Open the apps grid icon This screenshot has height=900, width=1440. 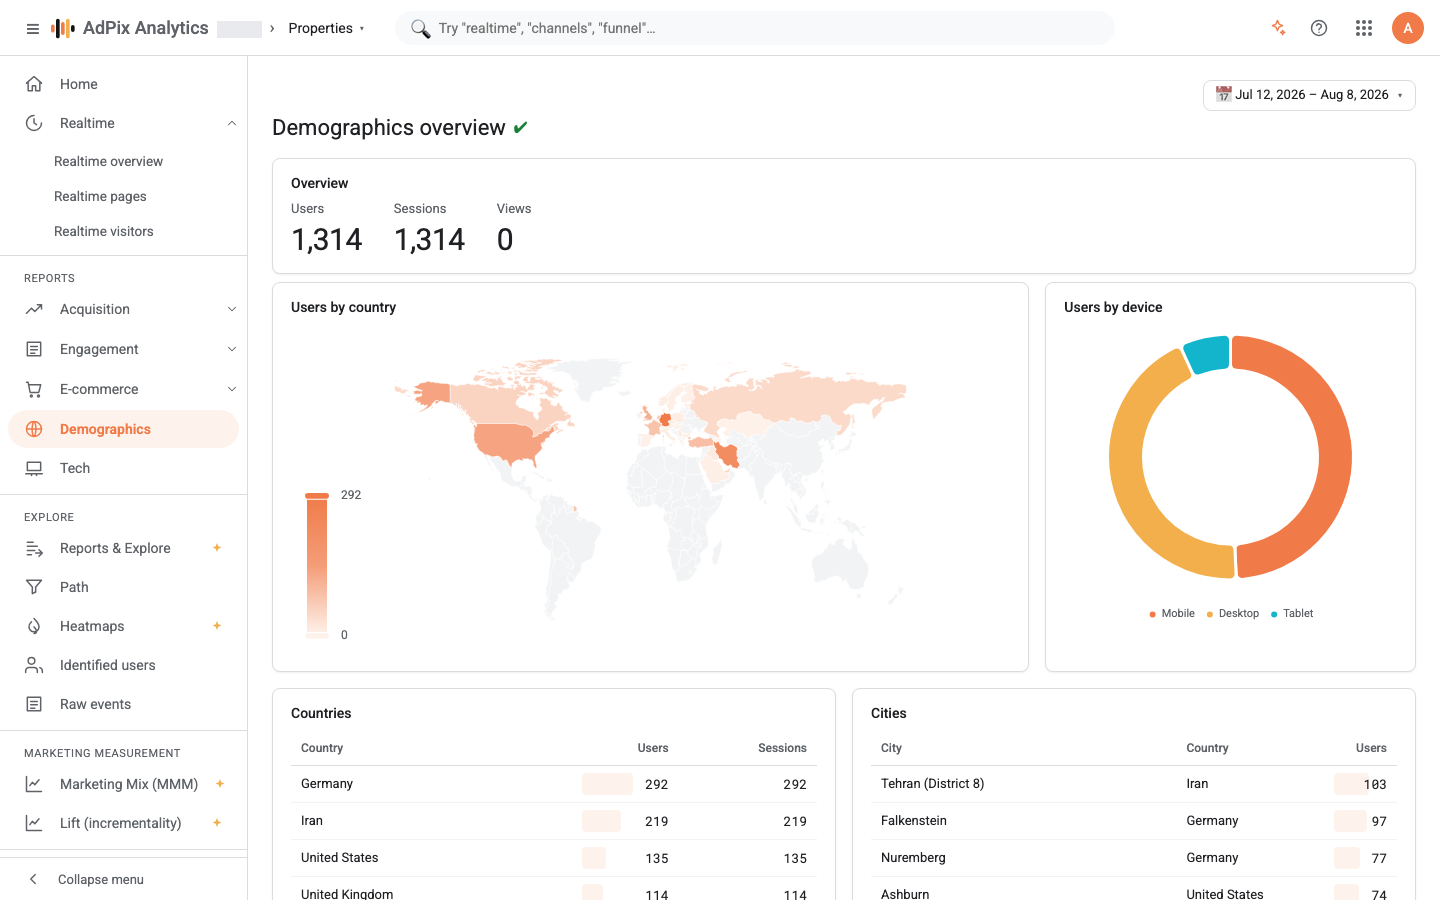(1364, 28)
